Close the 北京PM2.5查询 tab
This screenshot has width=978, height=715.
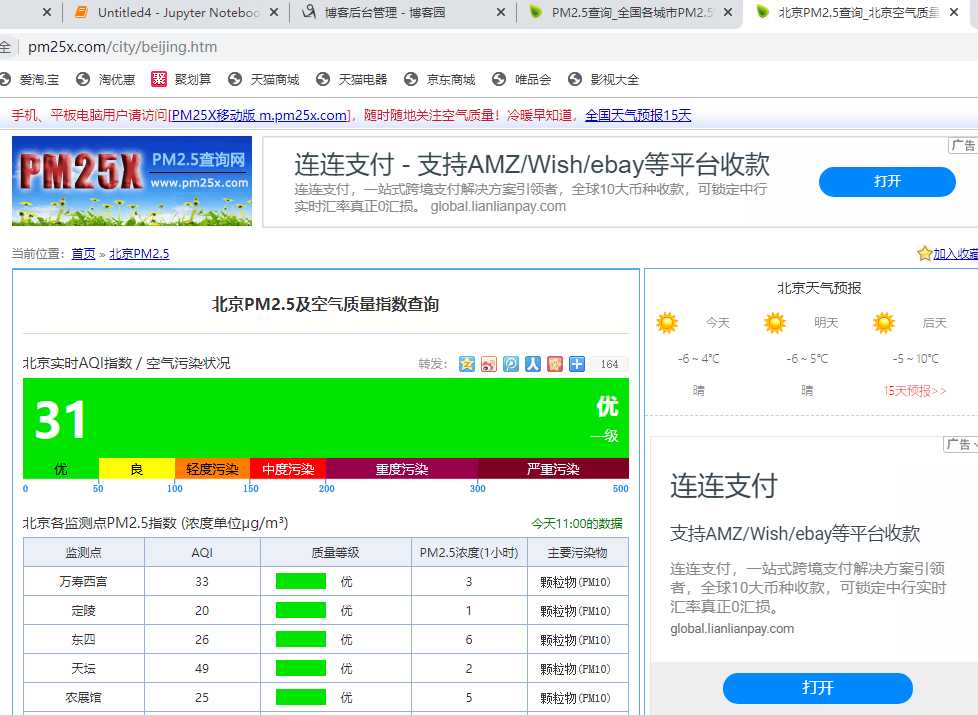point(954,12)
